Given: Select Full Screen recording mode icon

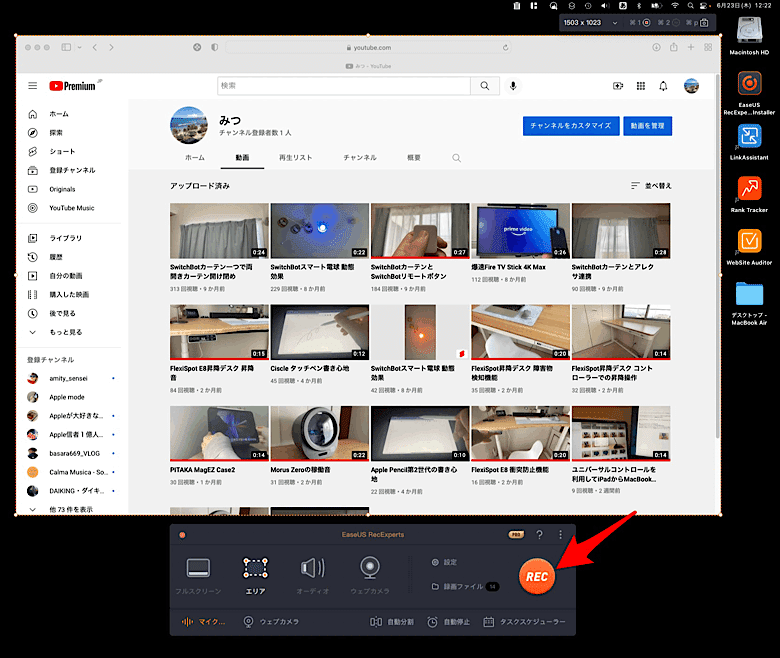Looking at the screenshot, I should tap(198, 568).
